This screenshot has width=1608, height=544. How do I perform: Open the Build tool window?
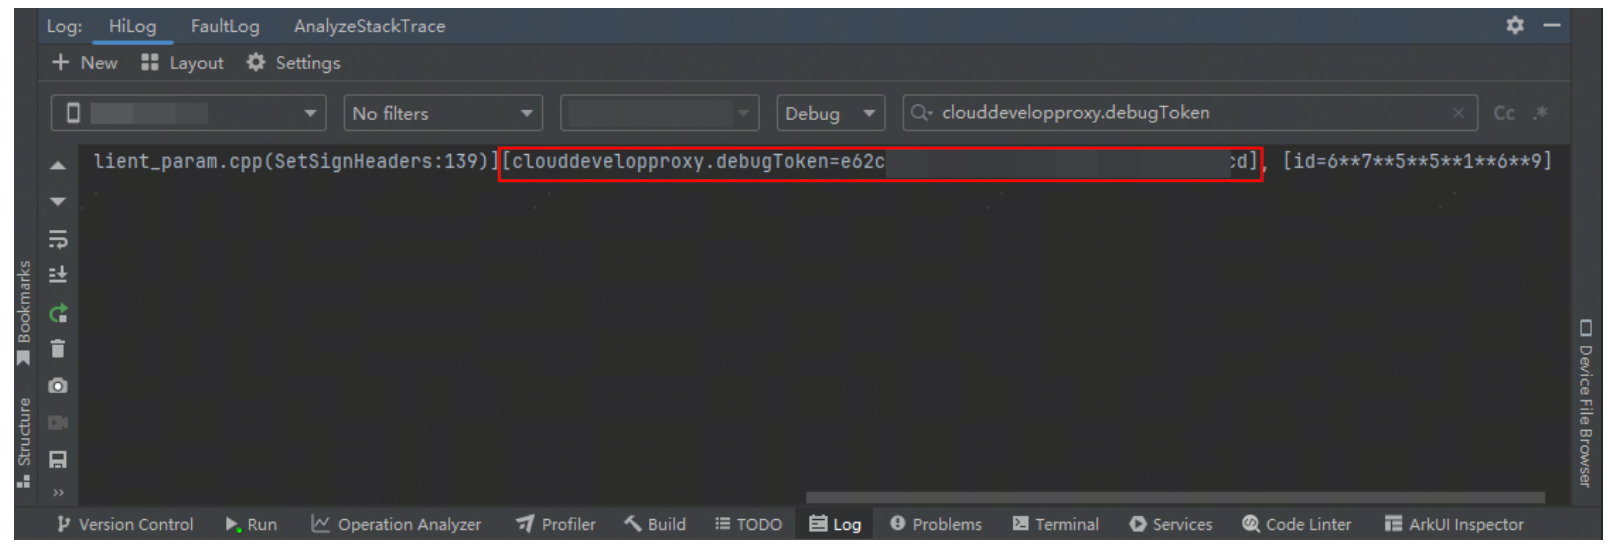point(656,524)
